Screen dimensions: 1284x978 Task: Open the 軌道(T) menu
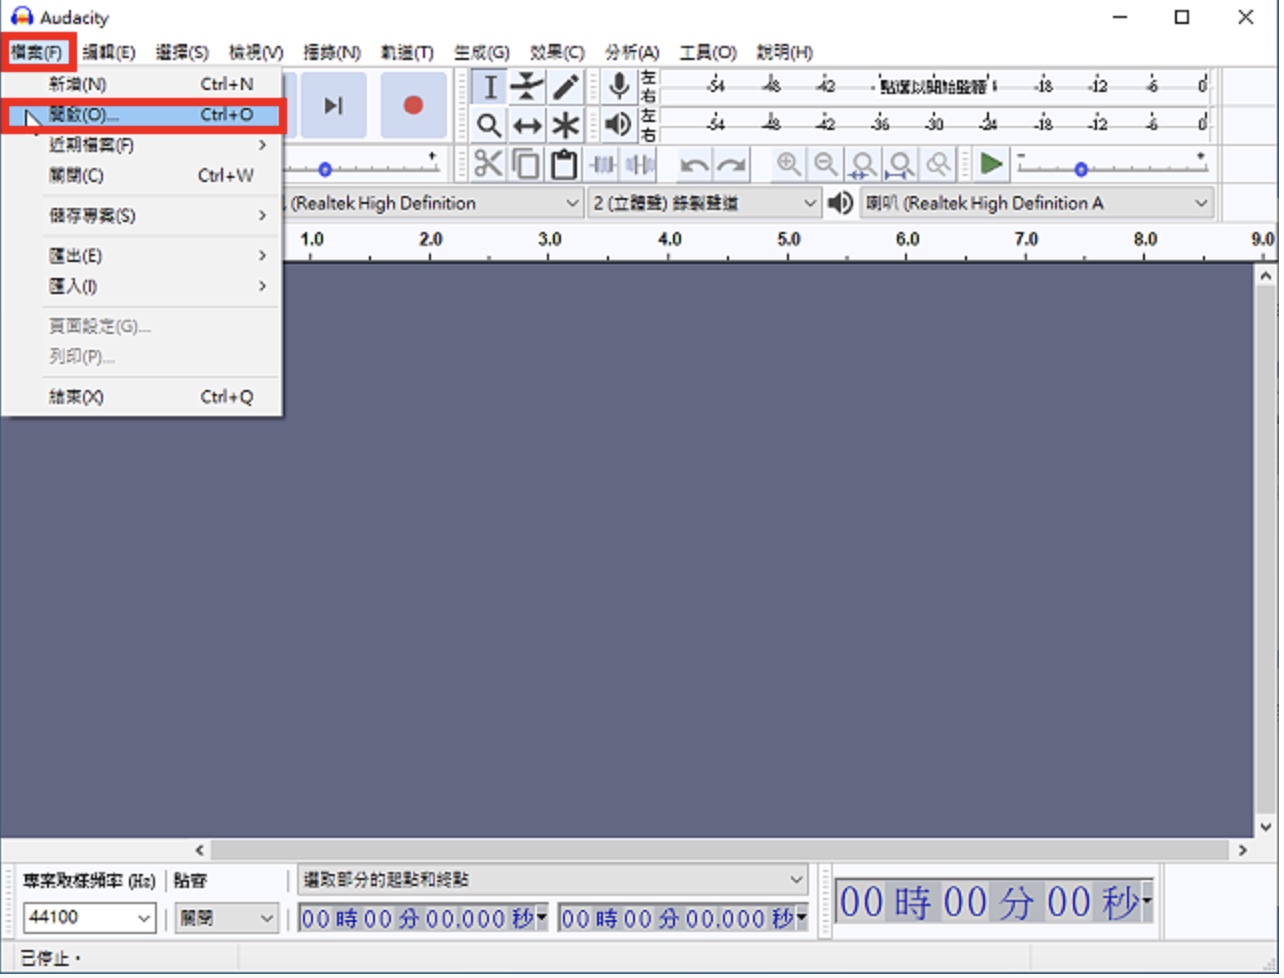pos(407,52)
